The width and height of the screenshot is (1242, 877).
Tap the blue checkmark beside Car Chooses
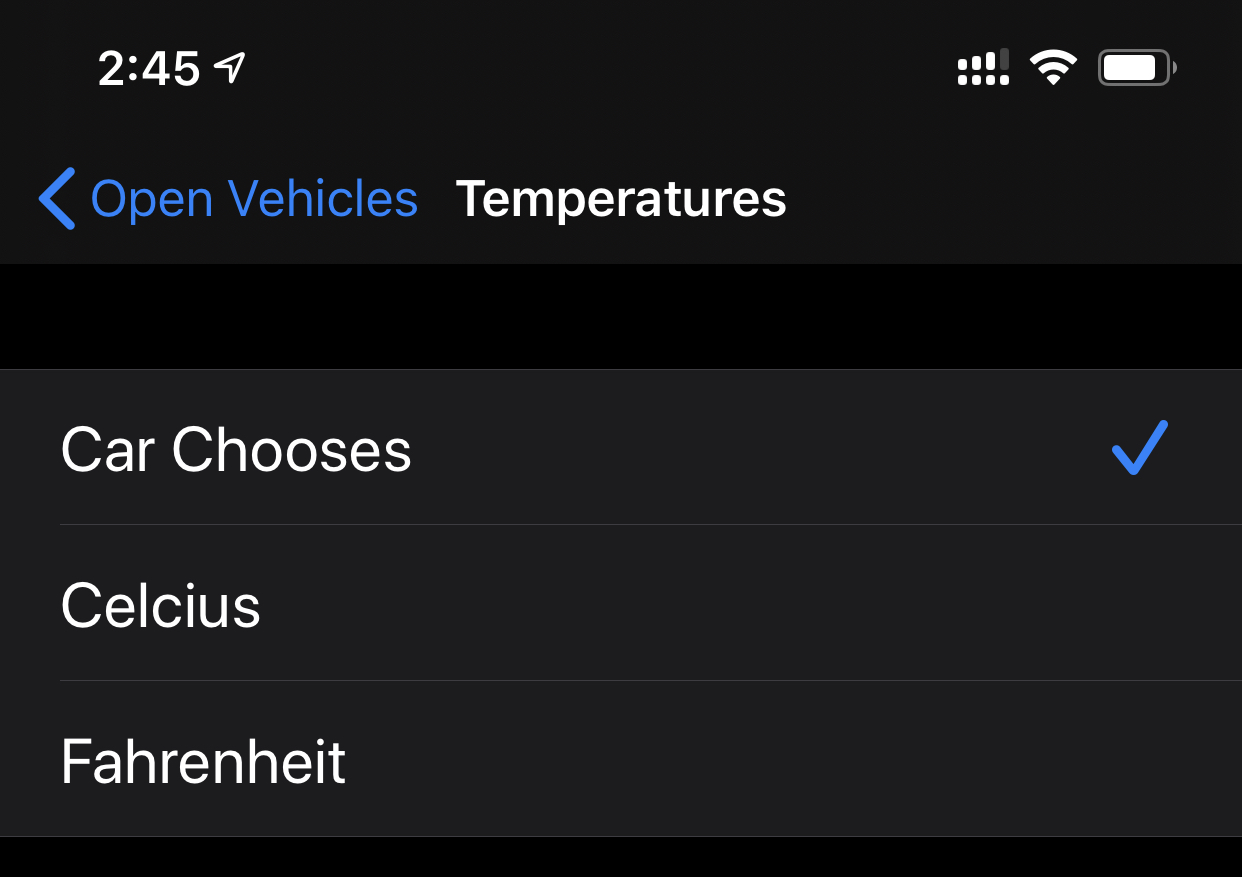click(x=1139, y=448)
